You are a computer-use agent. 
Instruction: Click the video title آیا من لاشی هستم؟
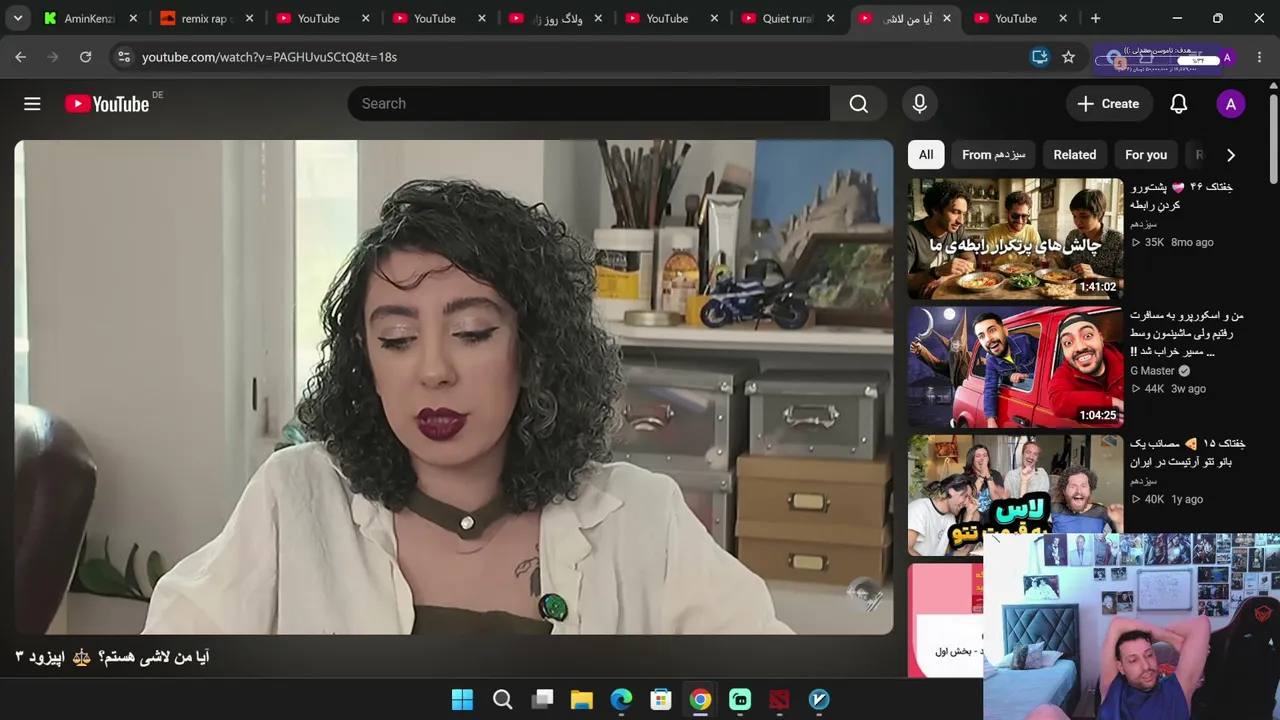[112, 657]
